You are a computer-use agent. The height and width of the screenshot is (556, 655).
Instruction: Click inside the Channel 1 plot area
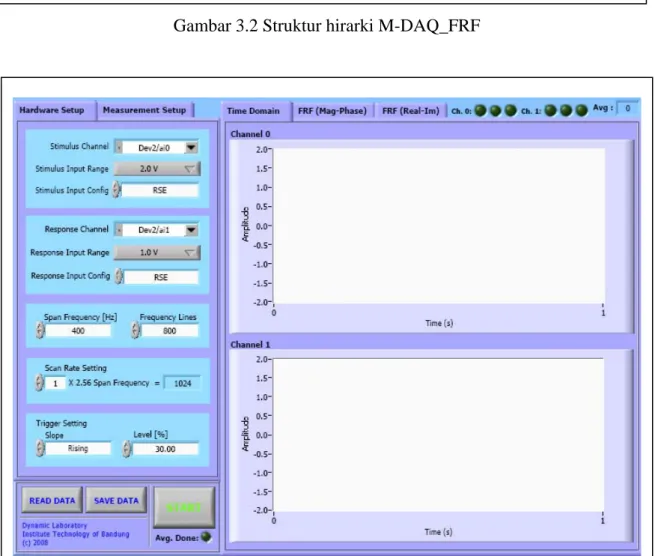coord(439,435)
